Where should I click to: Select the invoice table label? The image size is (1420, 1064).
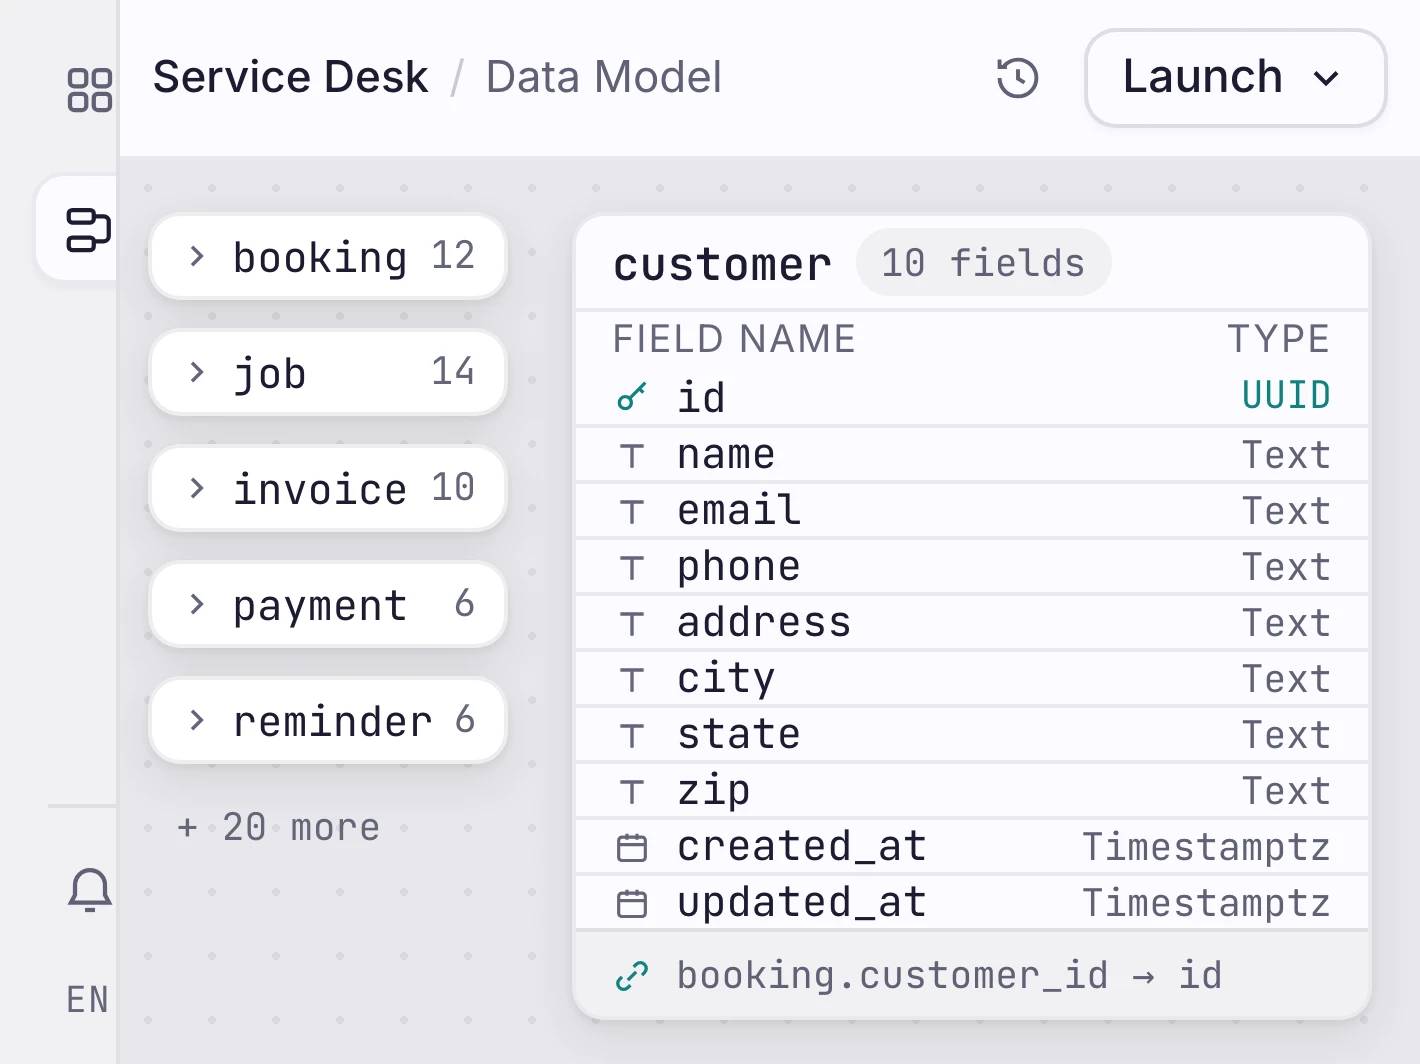coord(320,489)
